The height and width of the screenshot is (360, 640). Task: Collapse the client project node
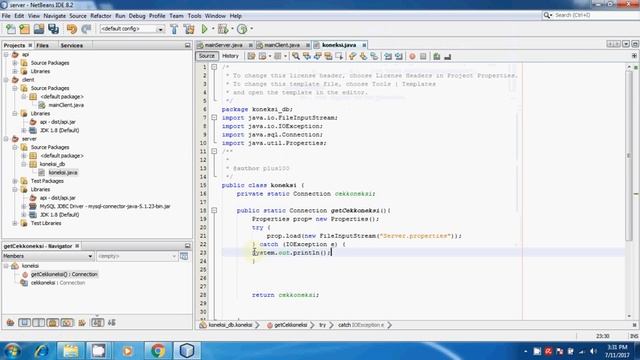(6, 80)
